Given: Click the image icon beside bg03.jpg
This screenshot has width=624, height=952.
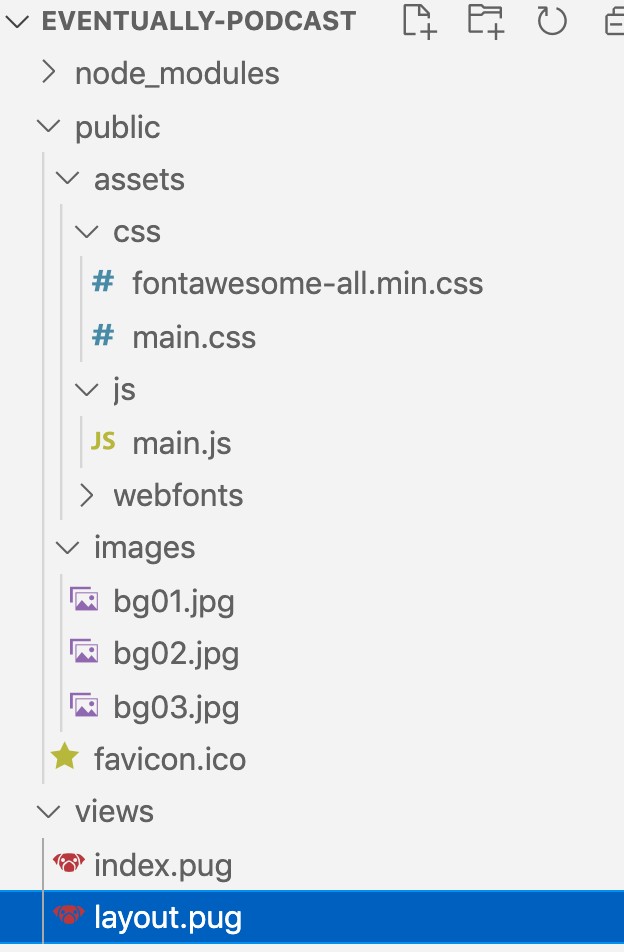Looking at the screenshot, I should 84,706.
